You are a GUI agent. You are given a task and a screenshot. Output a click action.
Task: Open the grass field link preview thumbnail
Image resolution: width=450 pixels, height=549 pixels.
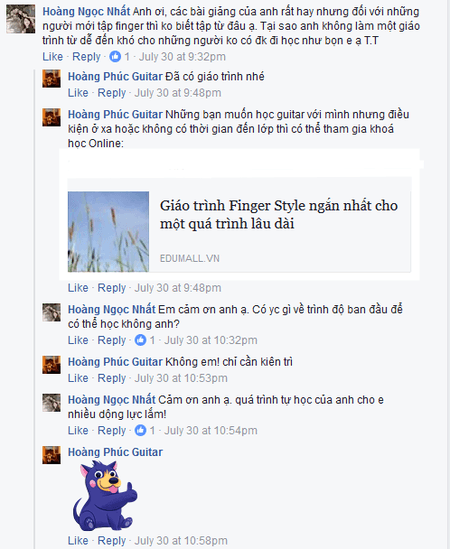click(108, 231)
